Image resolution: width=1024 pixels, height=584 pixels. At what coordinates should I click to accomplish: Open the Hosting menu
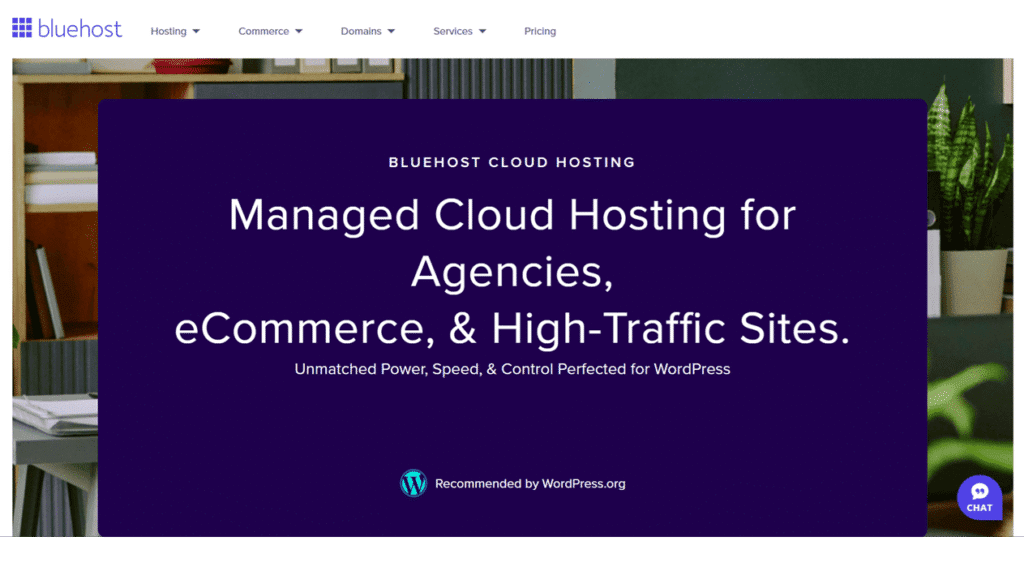[168, 31]
